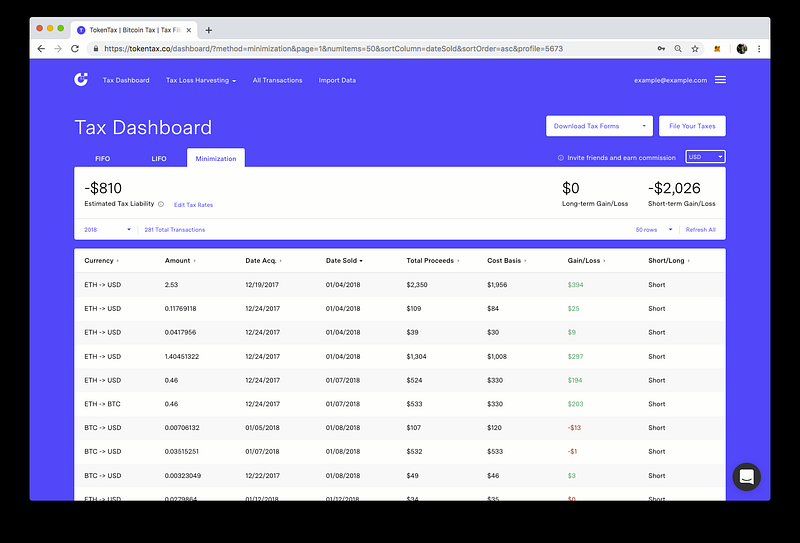Click date acquired 01/05/2018

[x=262, y=428]
